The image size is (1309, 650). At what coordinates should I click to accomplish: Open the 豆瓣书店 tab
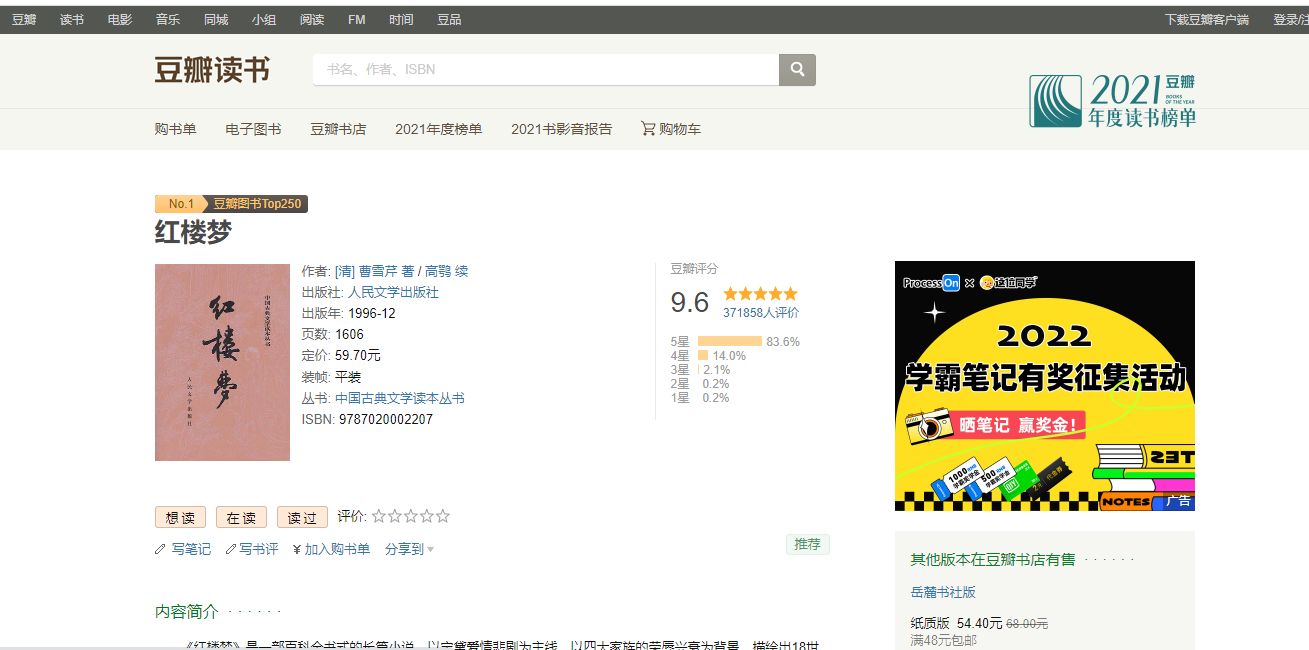click(338, 129)
